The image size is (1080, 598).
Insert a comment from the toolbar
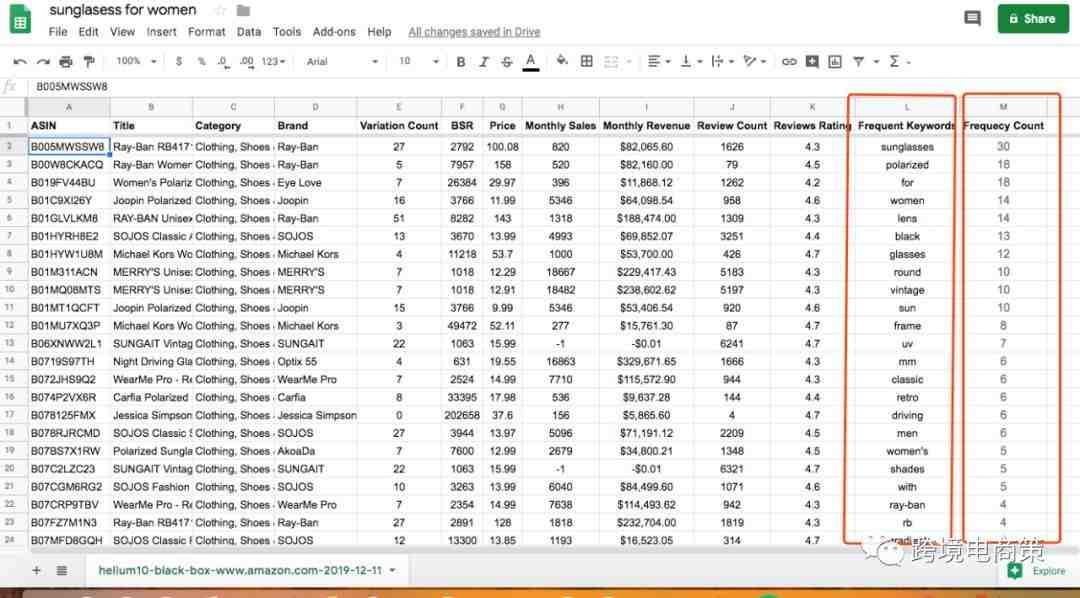812,61
